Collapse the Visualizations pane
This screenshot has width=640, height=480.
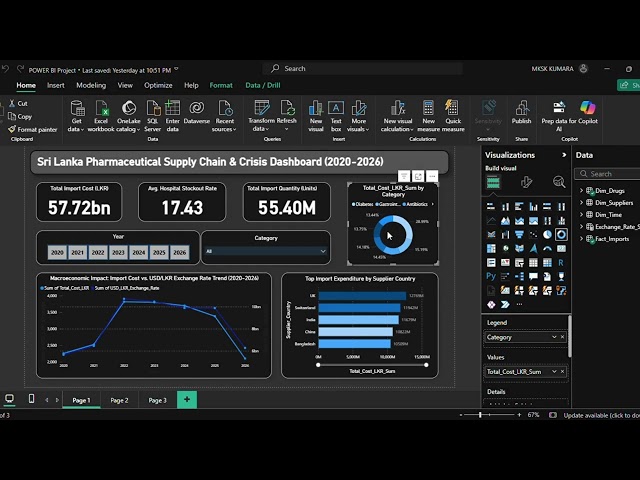click(564, 155)
